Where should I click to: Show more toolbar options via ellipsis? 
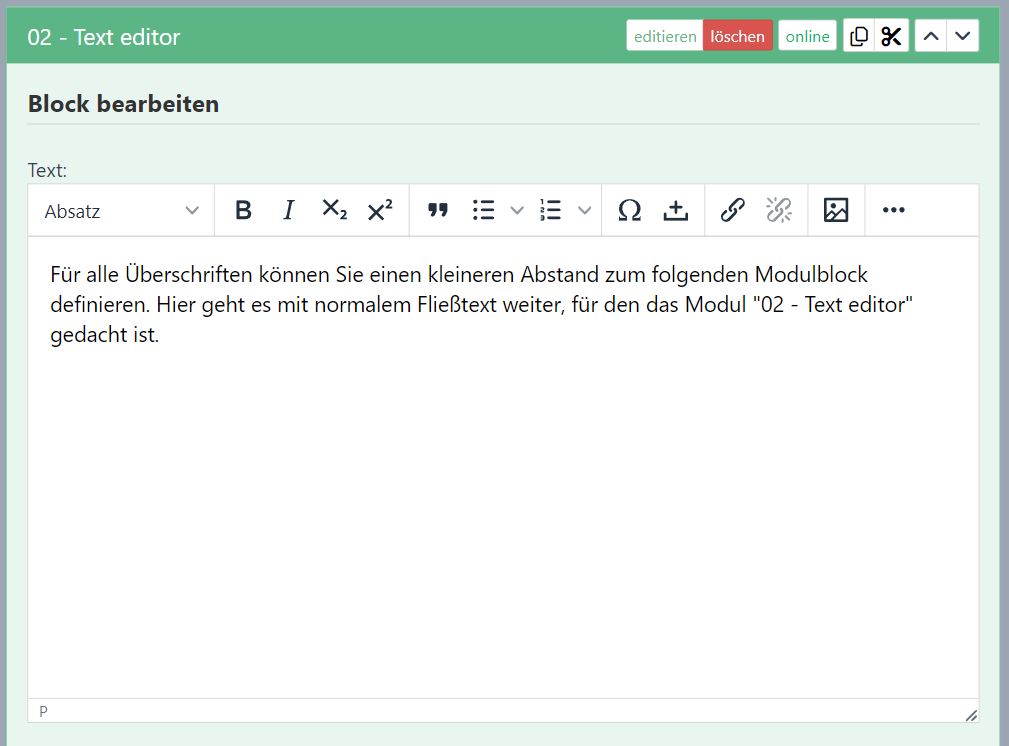[893, 210]
